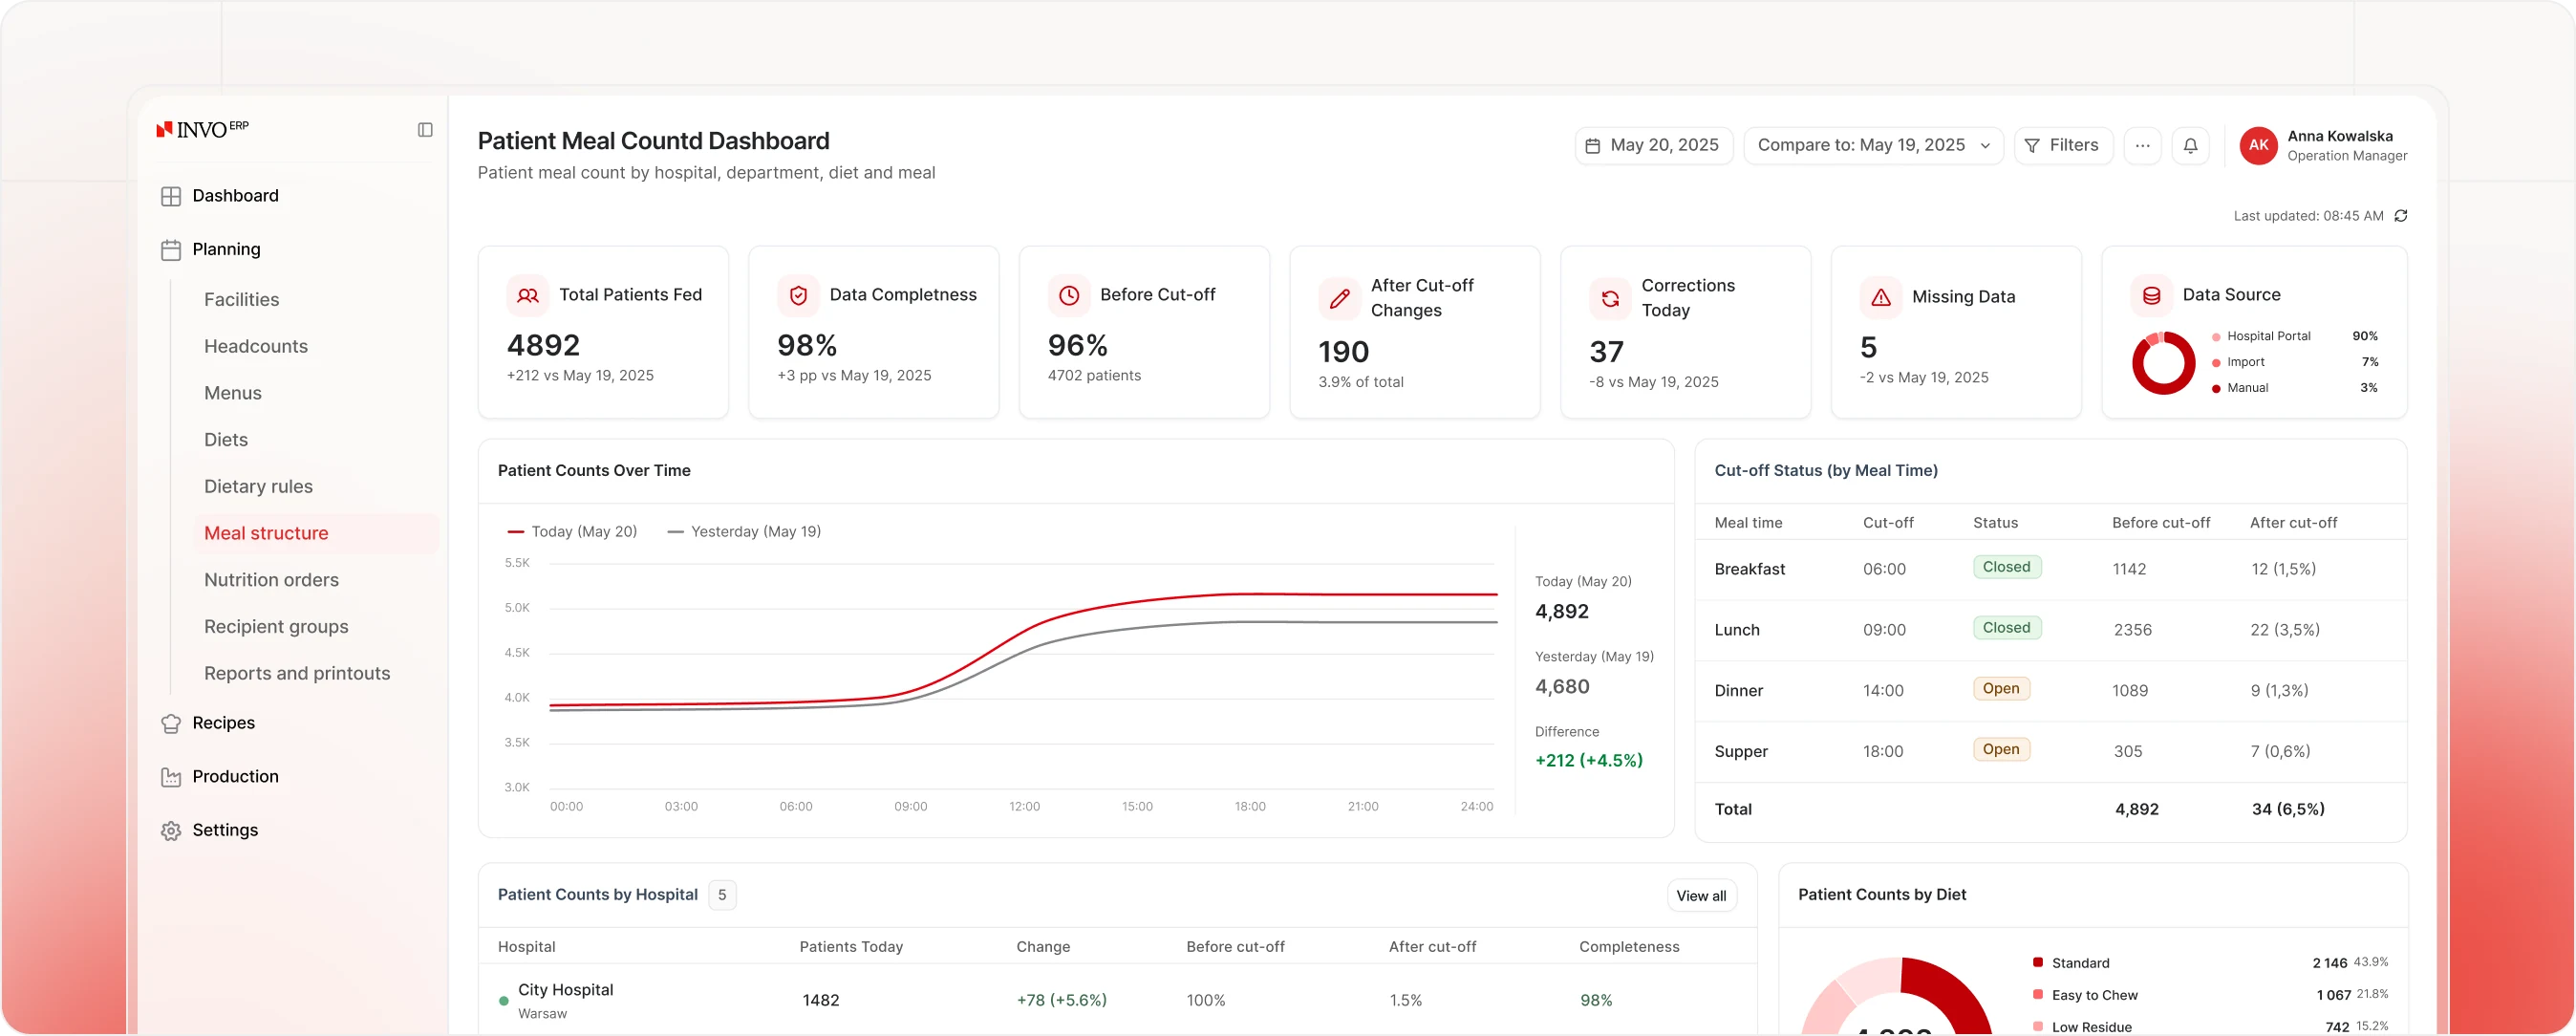The height and width of the screenshot is (1036, 2576).
Task: Click the Missing Data warning icon
Action: pos(1881,298)
